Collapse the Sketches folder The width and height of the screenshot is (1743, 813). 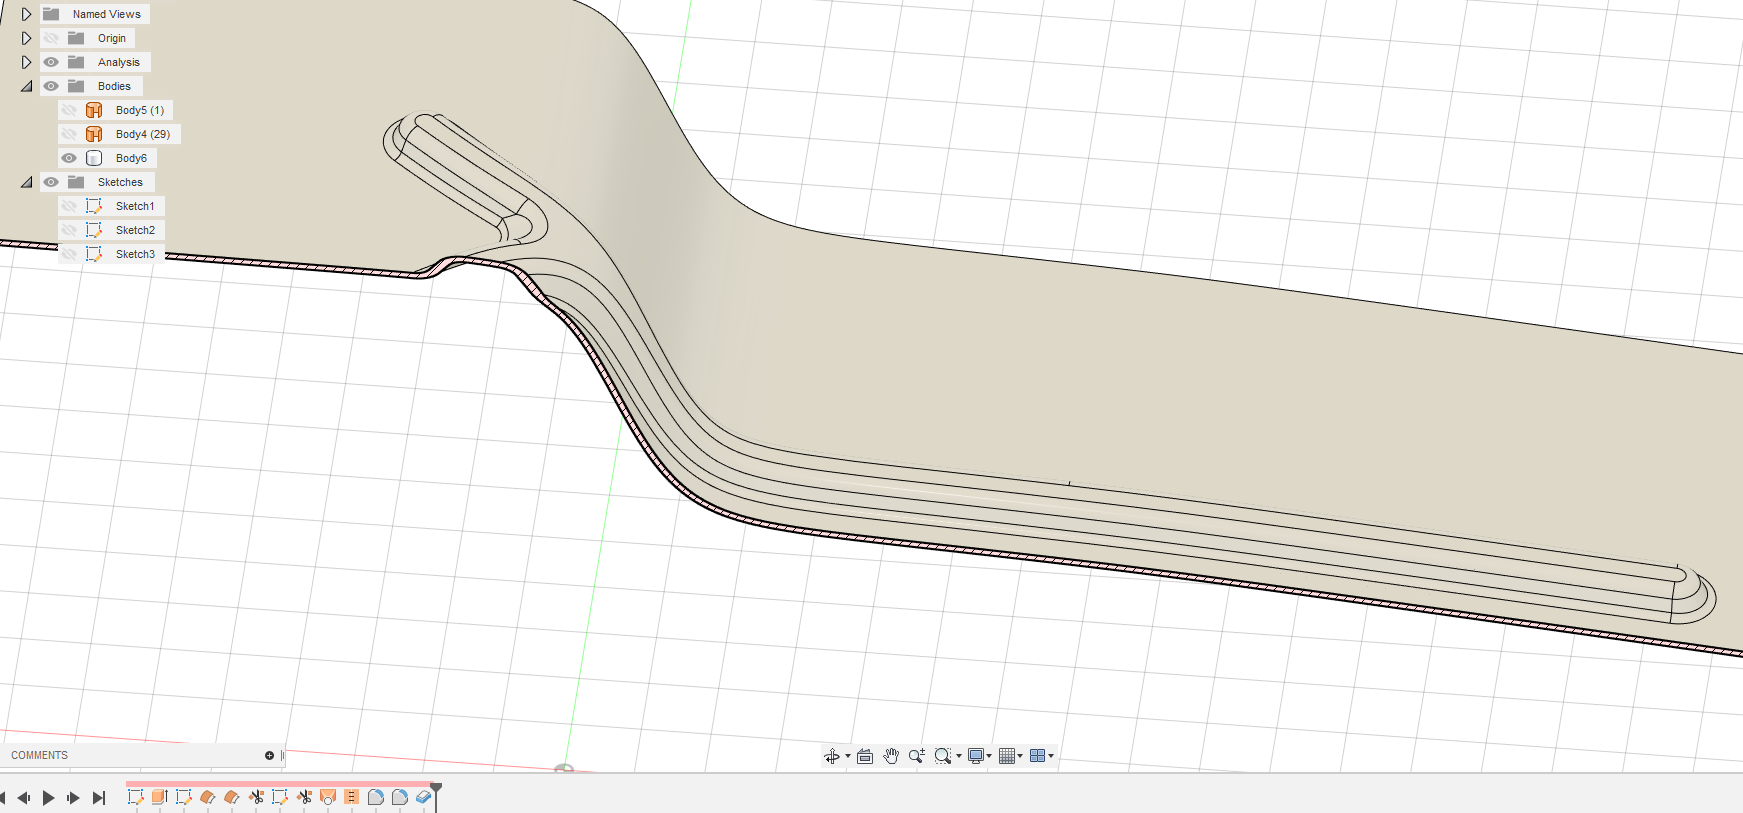[x=27, y=182]
